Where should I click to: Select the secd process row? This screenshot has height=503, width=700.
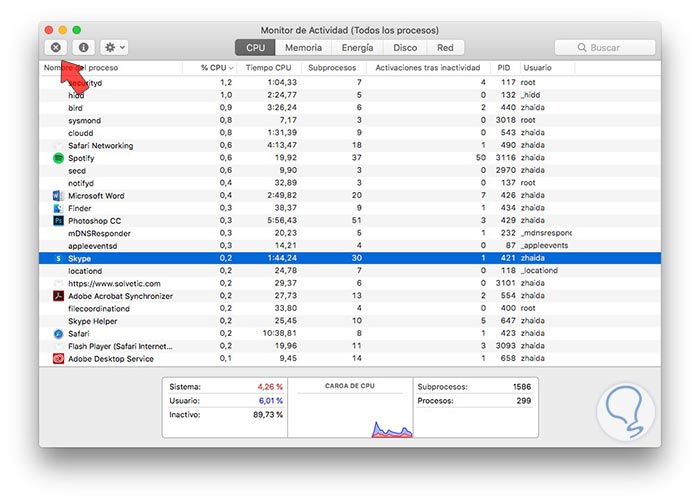coord(350,170)
